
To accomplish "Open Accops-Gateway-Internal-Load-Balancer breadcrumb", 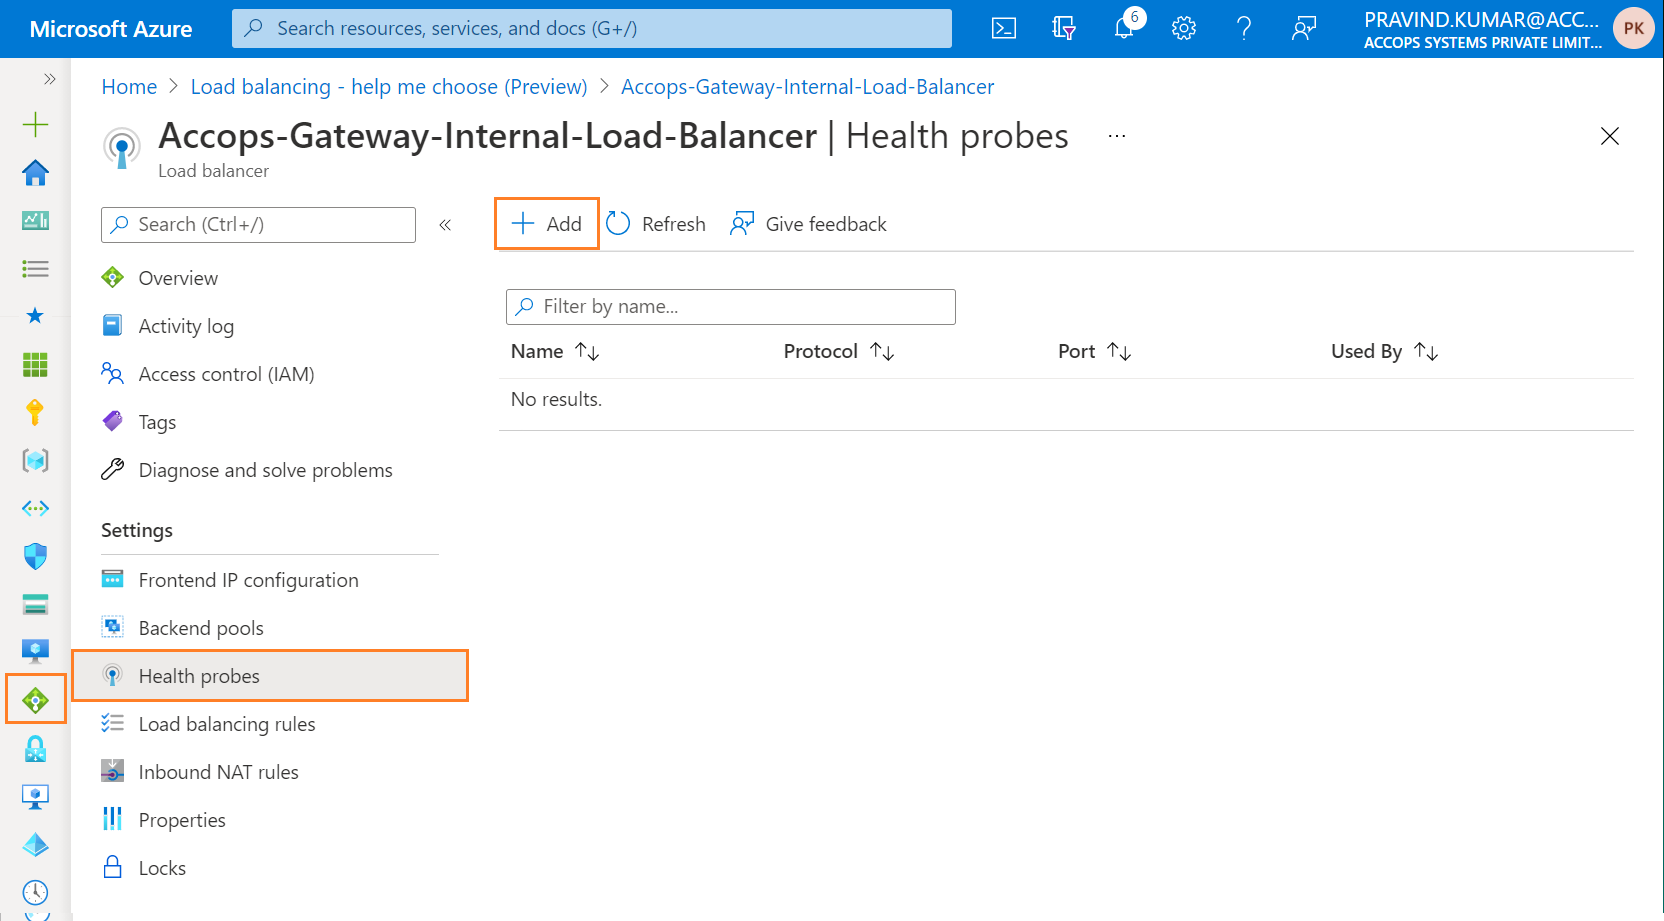I will click(x=808, y=87).
